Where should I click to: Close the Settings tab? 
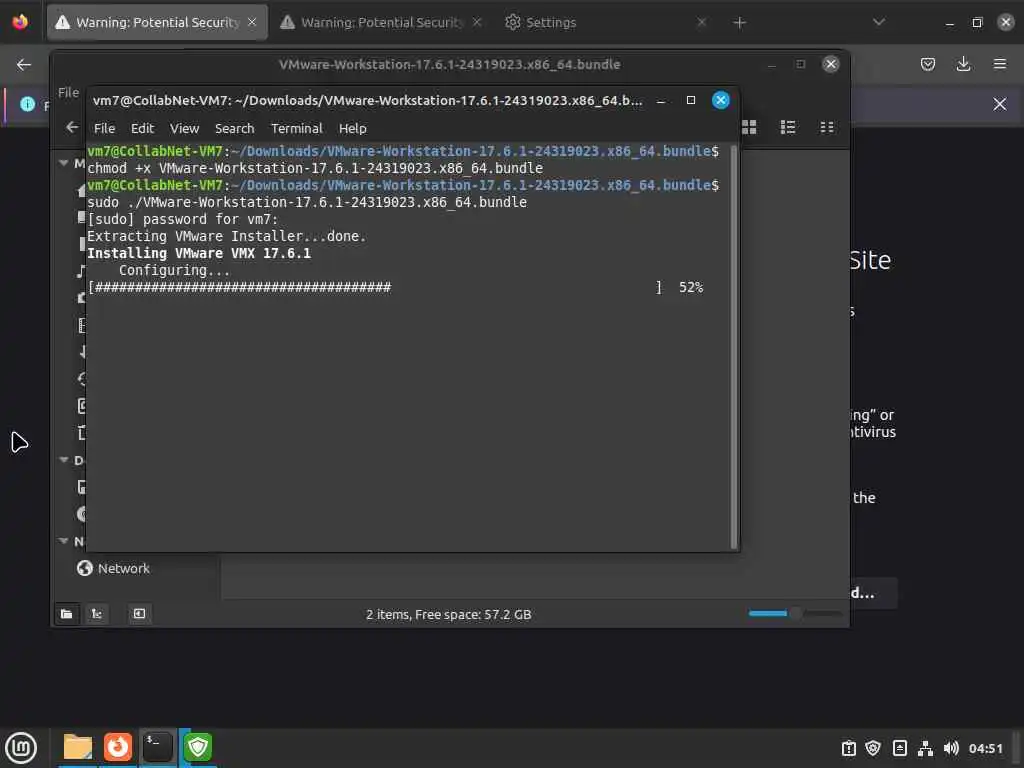point(702,22)
